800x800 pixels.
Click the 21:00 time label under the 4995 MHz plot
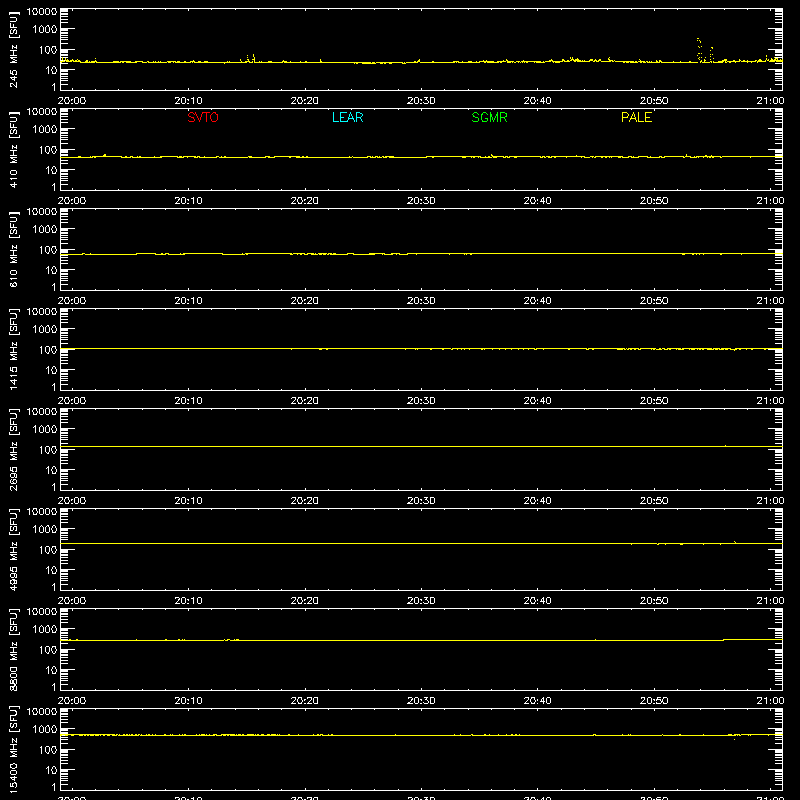tap(770, 601)
